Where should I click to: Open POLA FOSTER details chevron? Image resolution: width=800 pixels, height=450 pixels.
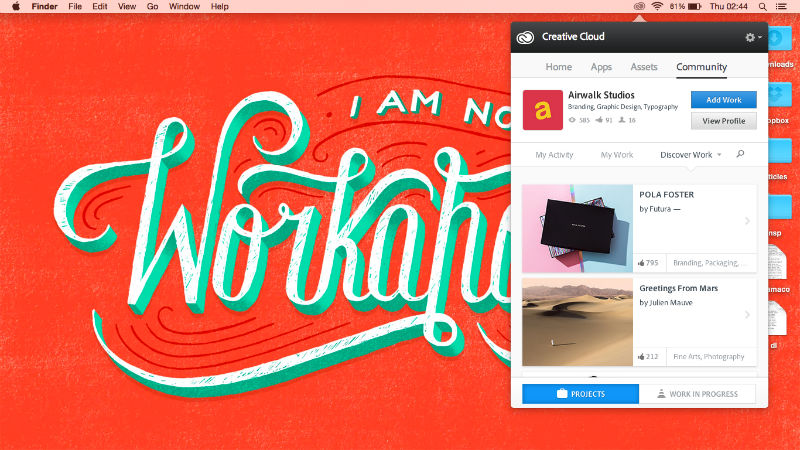[x=747, y=221]
